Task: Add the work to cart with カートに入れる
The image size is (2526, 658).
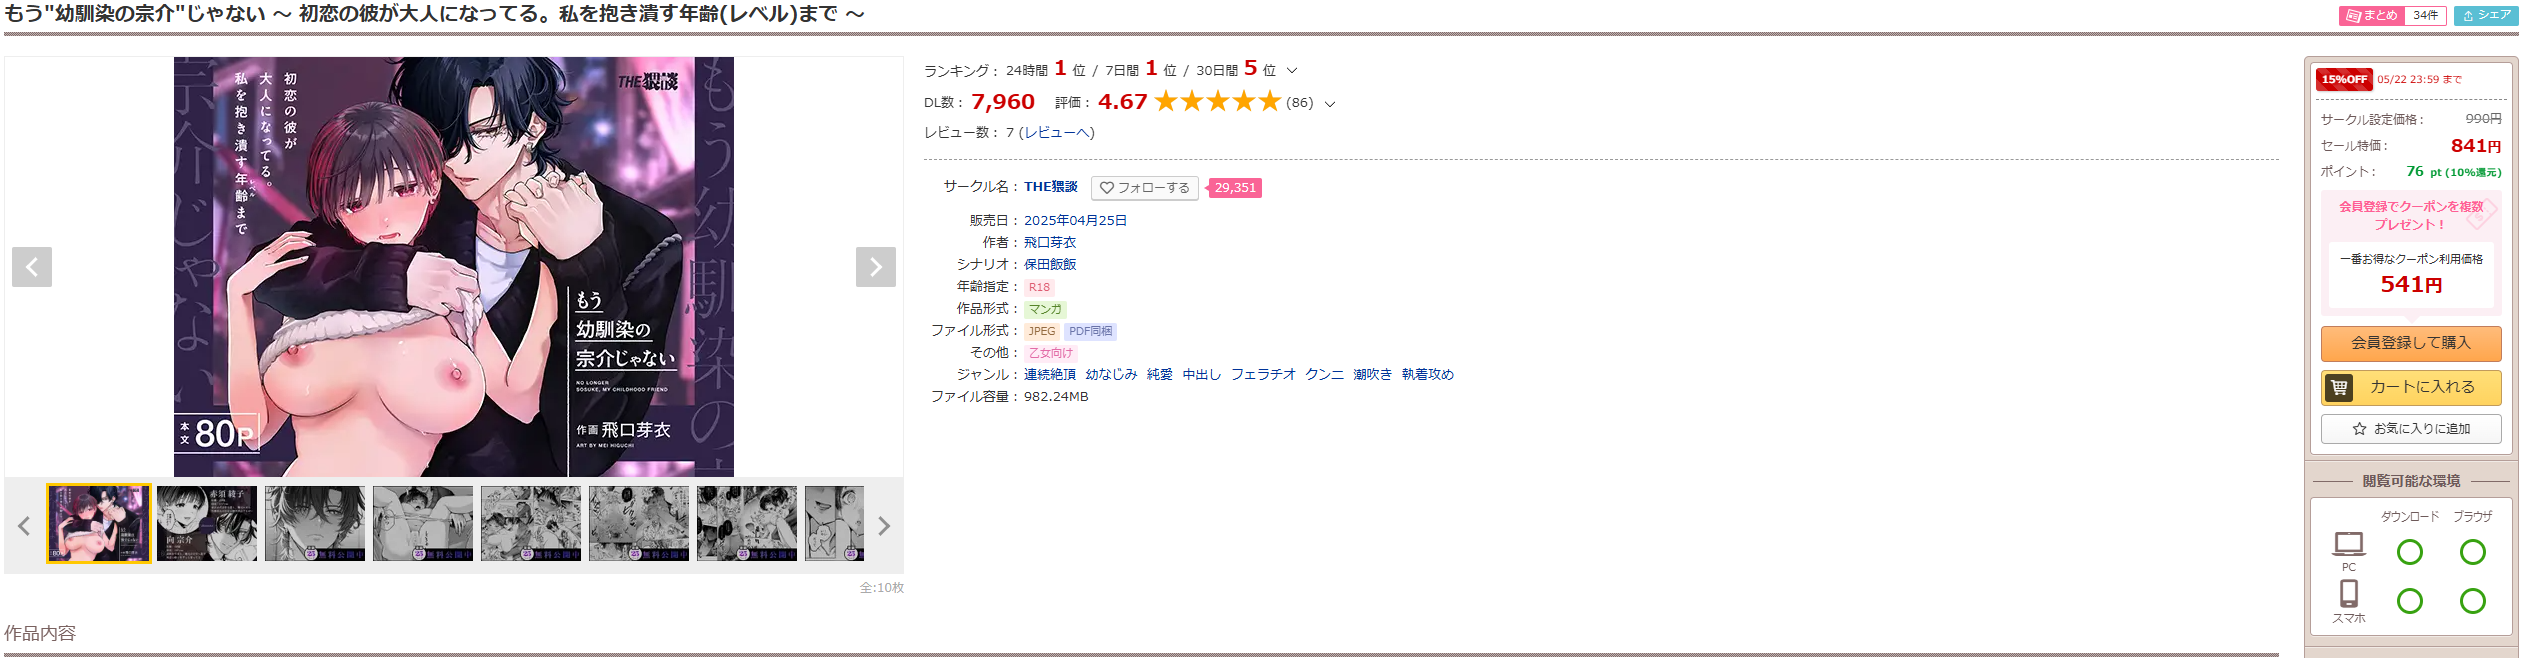Action: [x=2411, y=387]
